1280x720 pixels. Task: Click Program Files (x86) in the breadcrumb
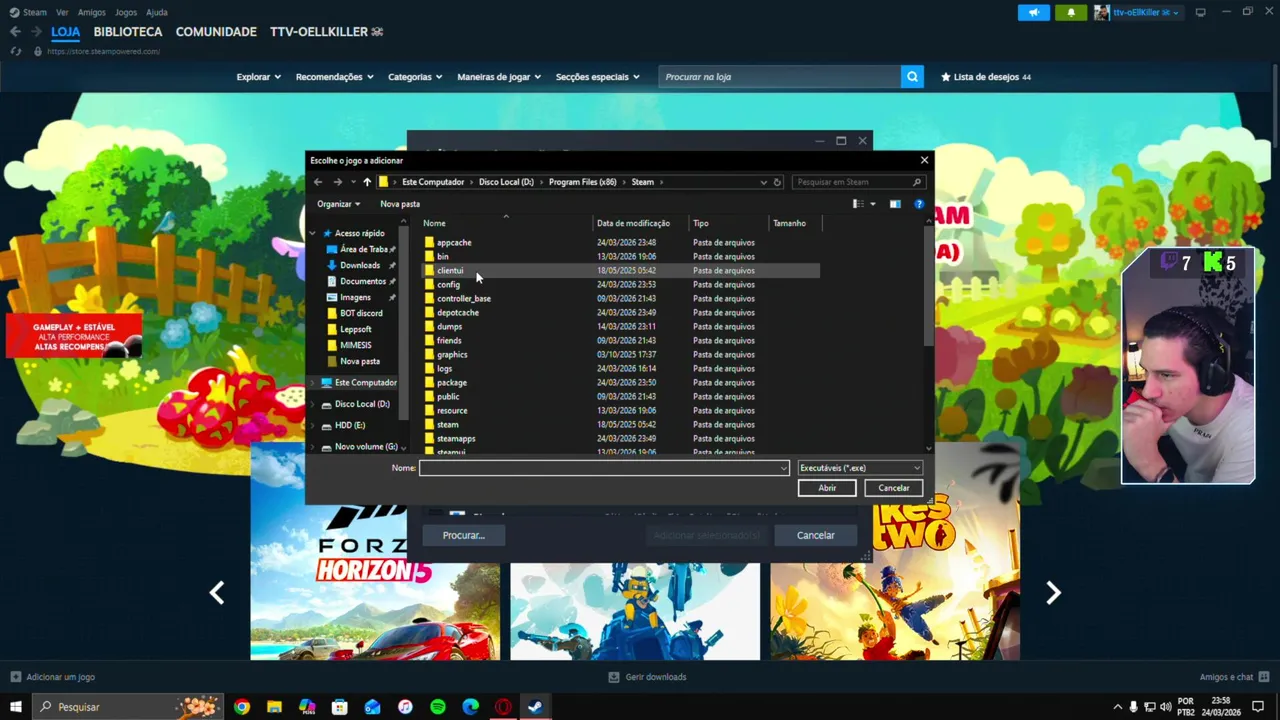(x=582, y=182)
